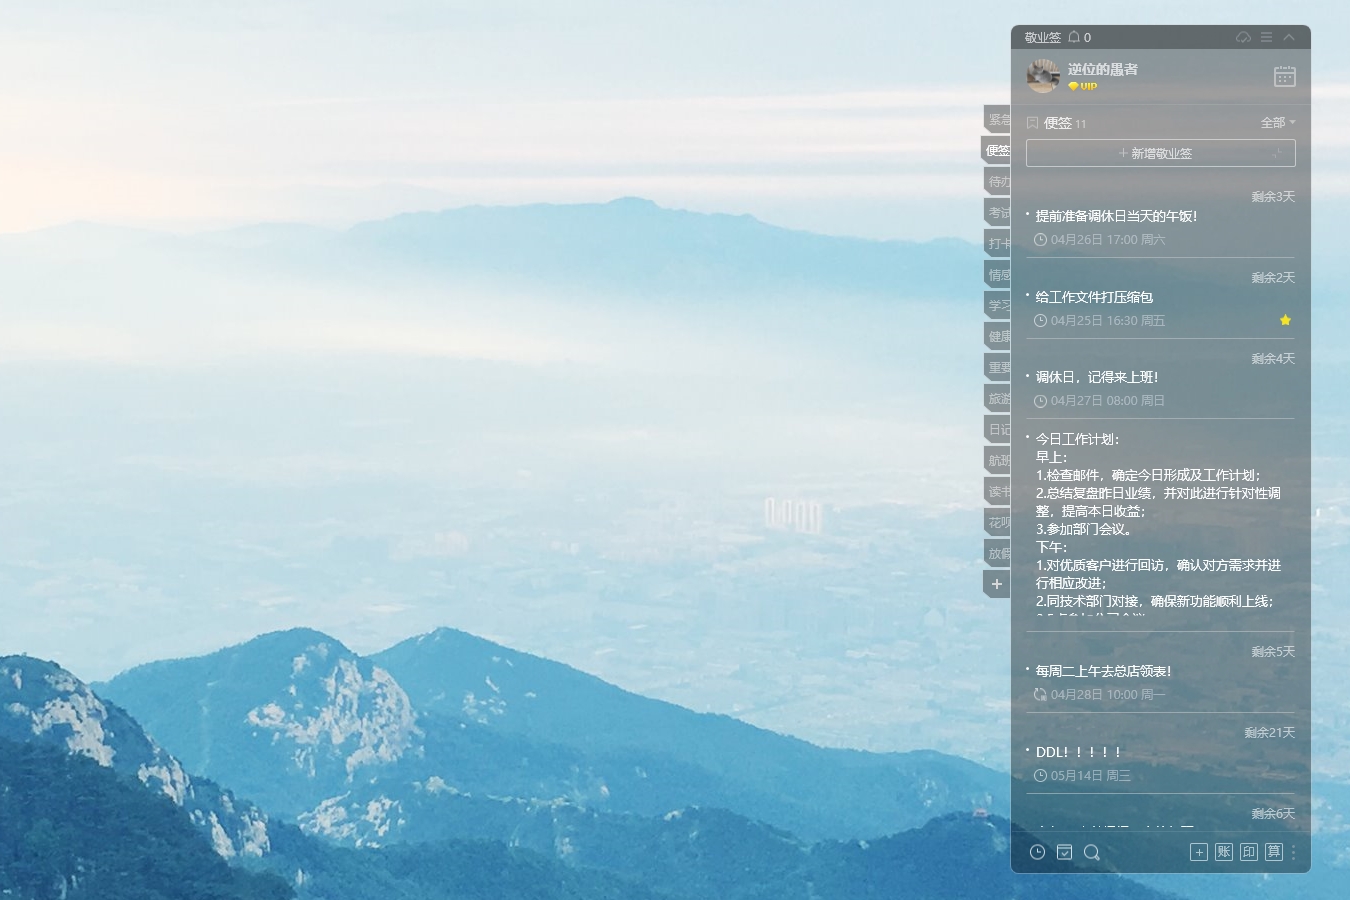Viewport: 1350px width, 900px height.
Task: Click the bookmark icon next to 便签
Action: [x=1033, y=123]
